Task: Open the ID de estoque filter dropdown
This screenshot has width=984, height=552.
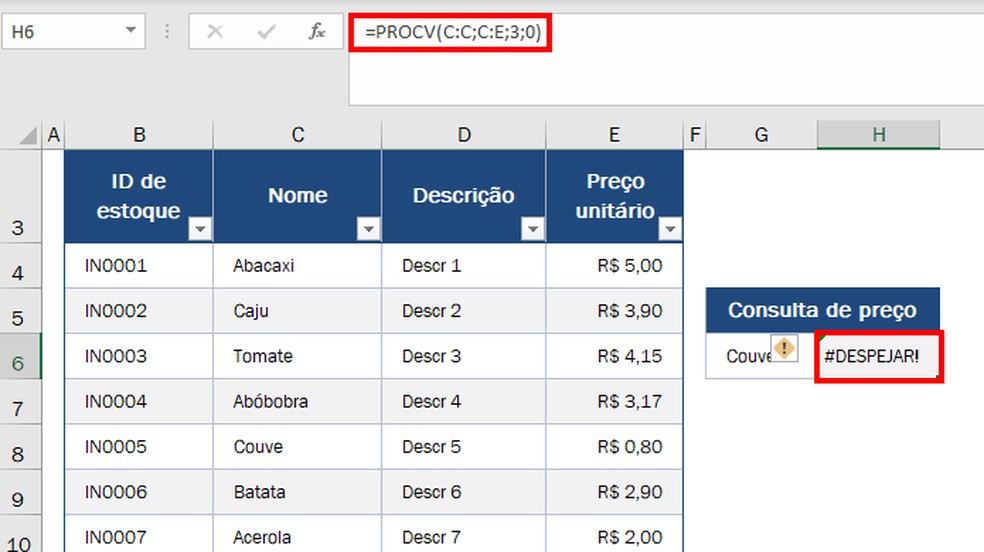Action: pos(200,230)
